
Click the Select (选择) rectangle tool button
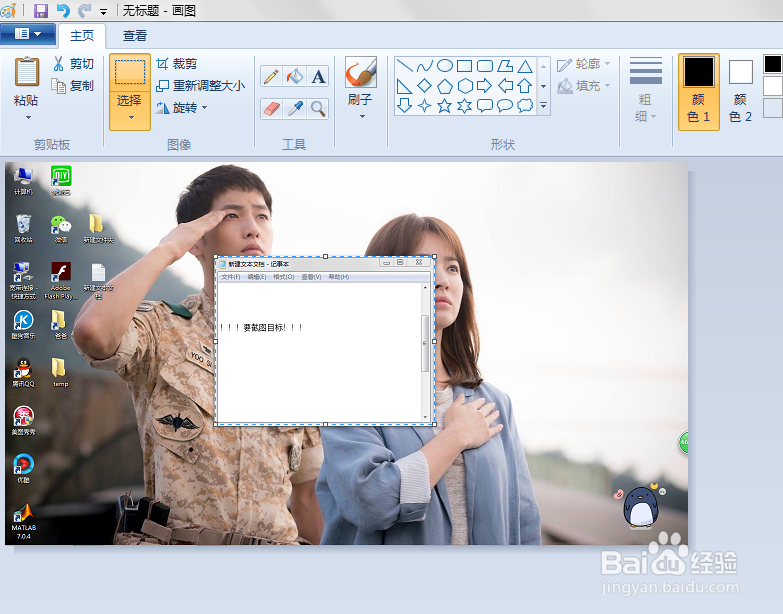click(x=130, y=73)
